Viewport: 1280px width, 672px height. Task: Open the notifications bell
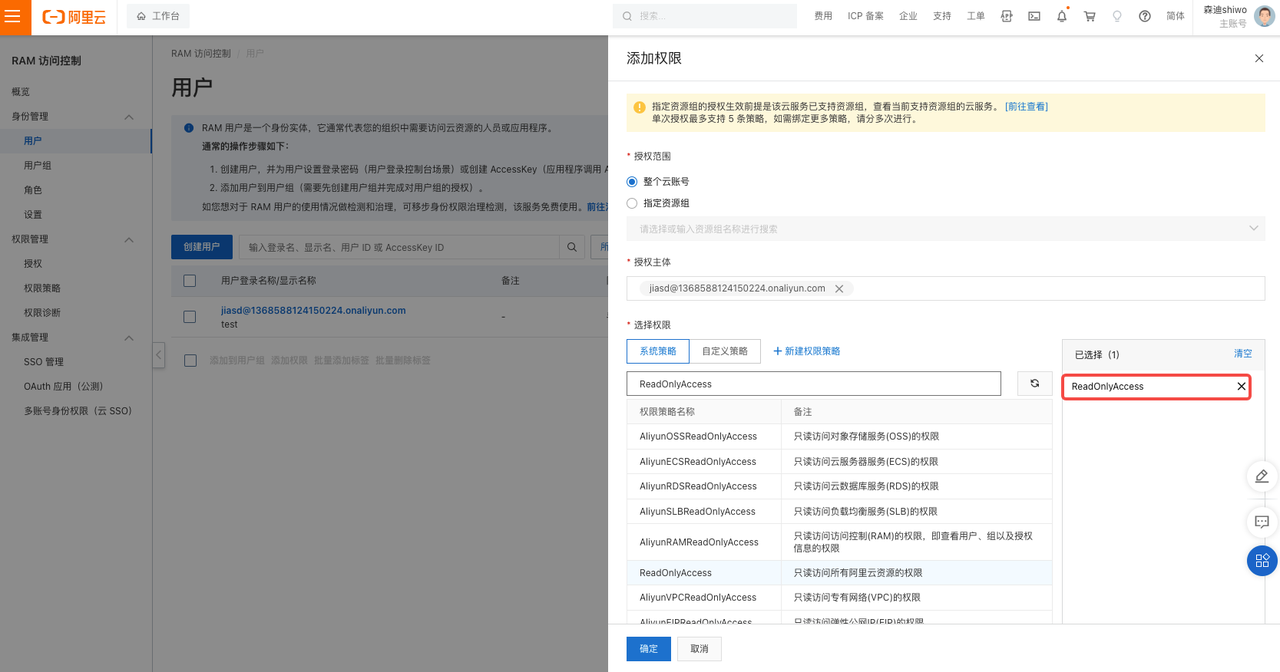(x=1062, y=16)
